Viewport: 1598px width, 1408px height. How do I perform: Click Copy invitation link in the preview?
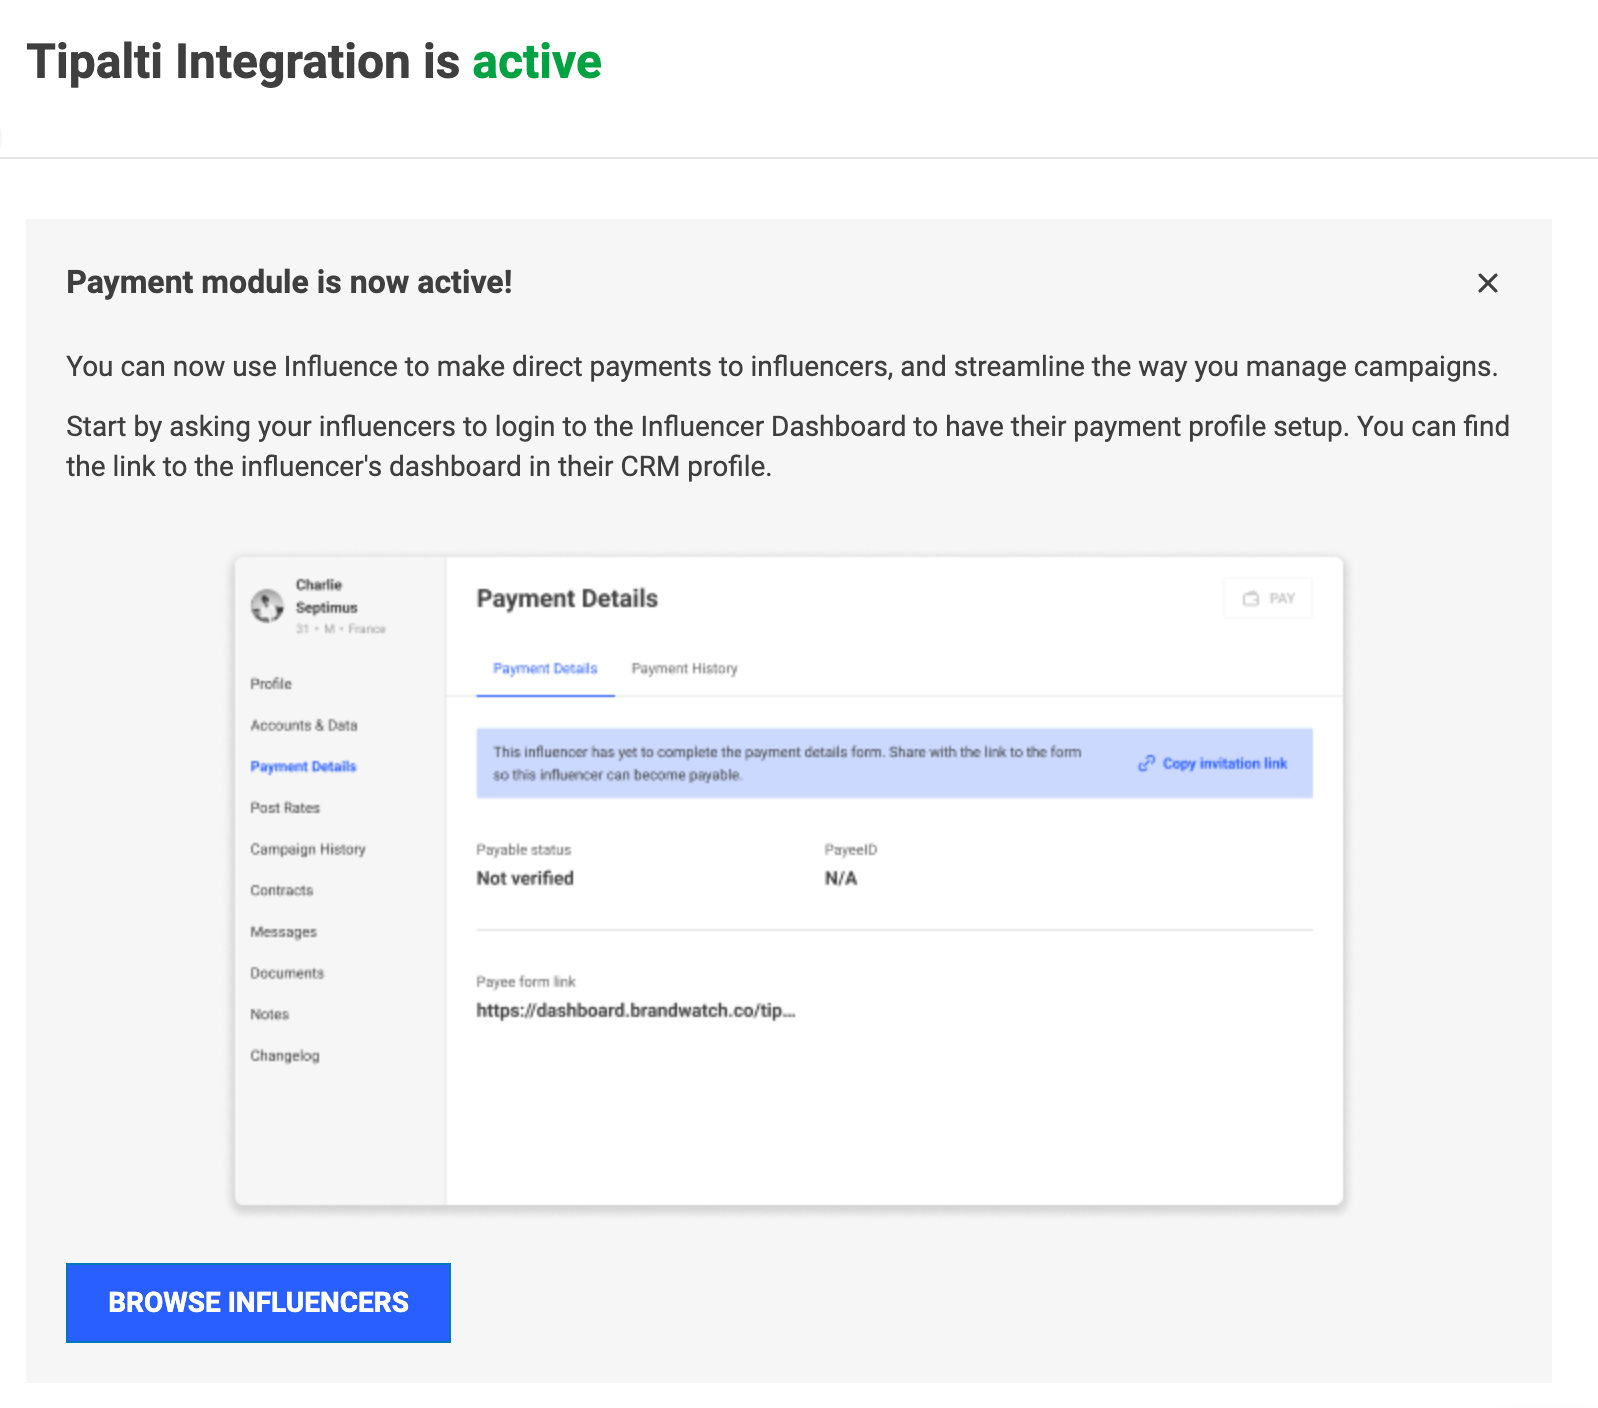1224,763
